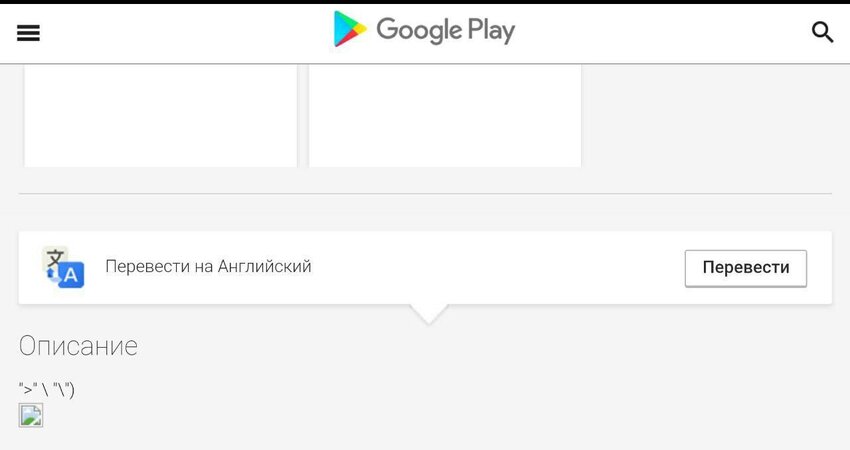Click the colorful Google Play triangle logo
Viewport: 850px width, 450px height.
pos(349,29)
